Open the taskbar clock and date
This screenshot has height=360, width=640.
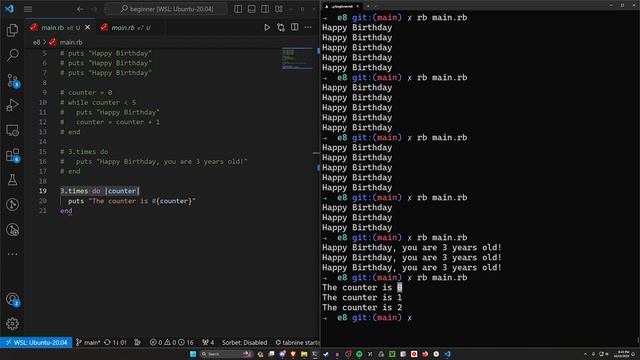click(x=622, y=354)
